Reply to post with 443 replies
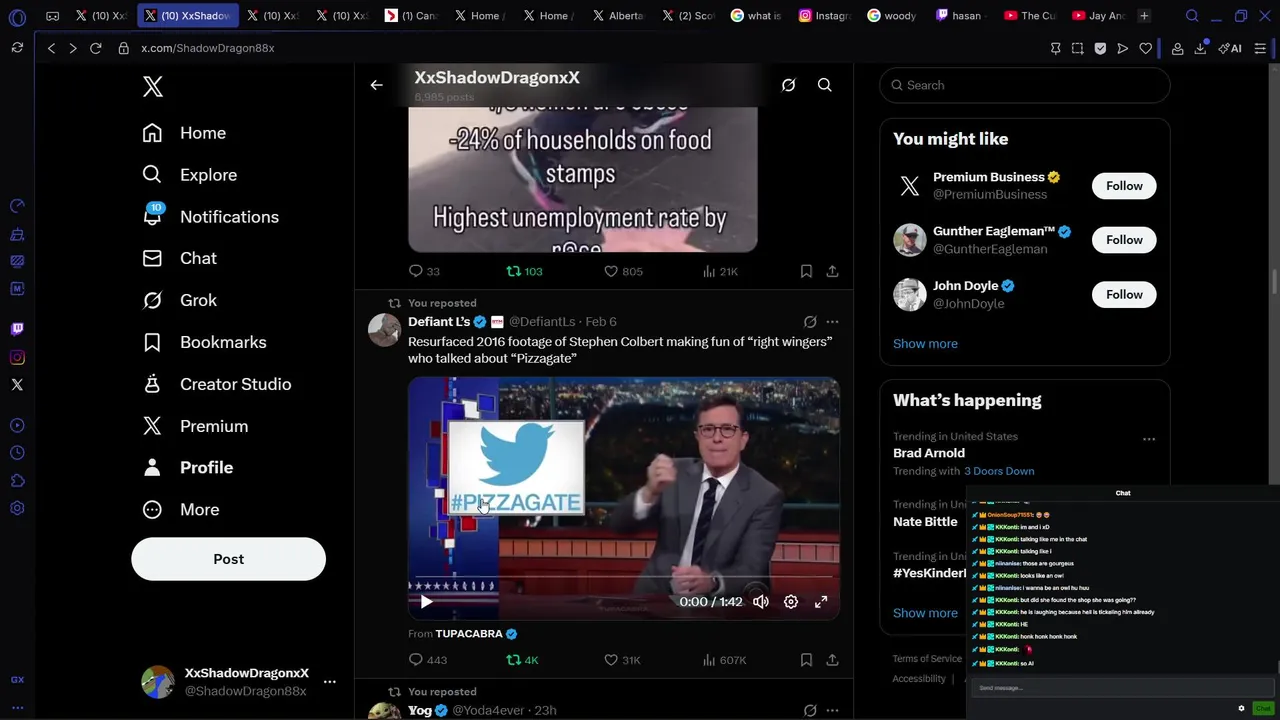Image resolution: width=1280 pixels, height=720 pixels. click(x=427, y=660)
